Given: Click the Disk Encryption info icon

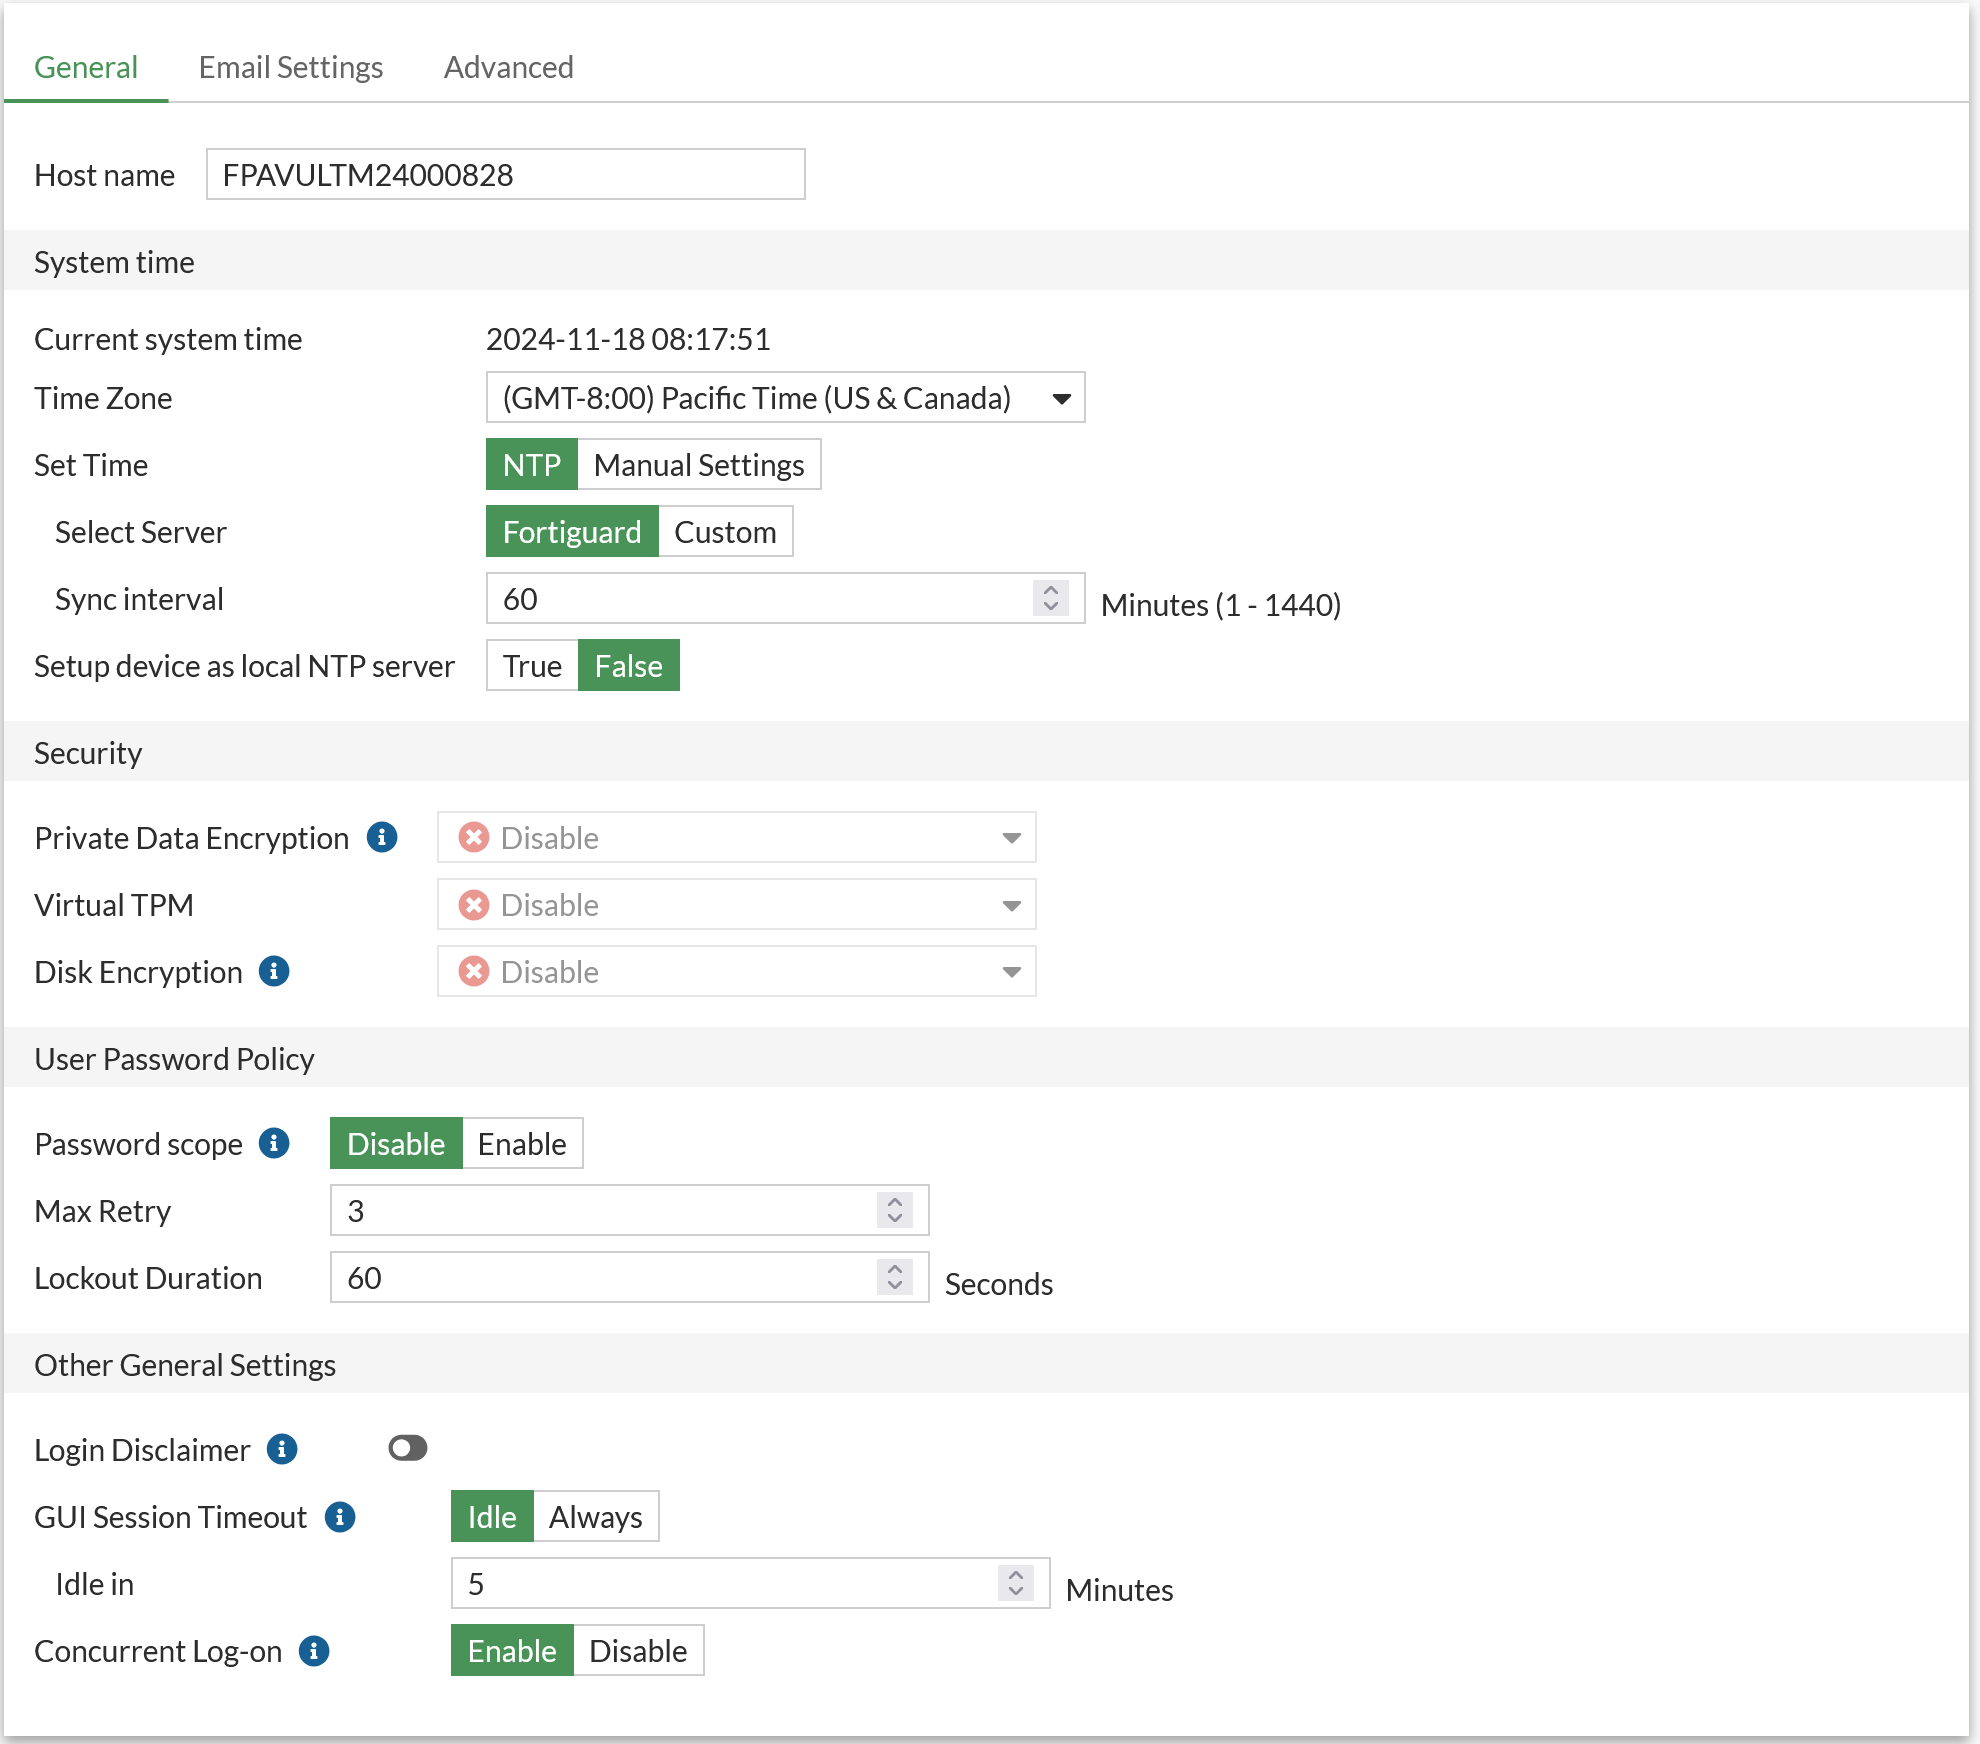Looking at the screenshot, I should 272,971.
